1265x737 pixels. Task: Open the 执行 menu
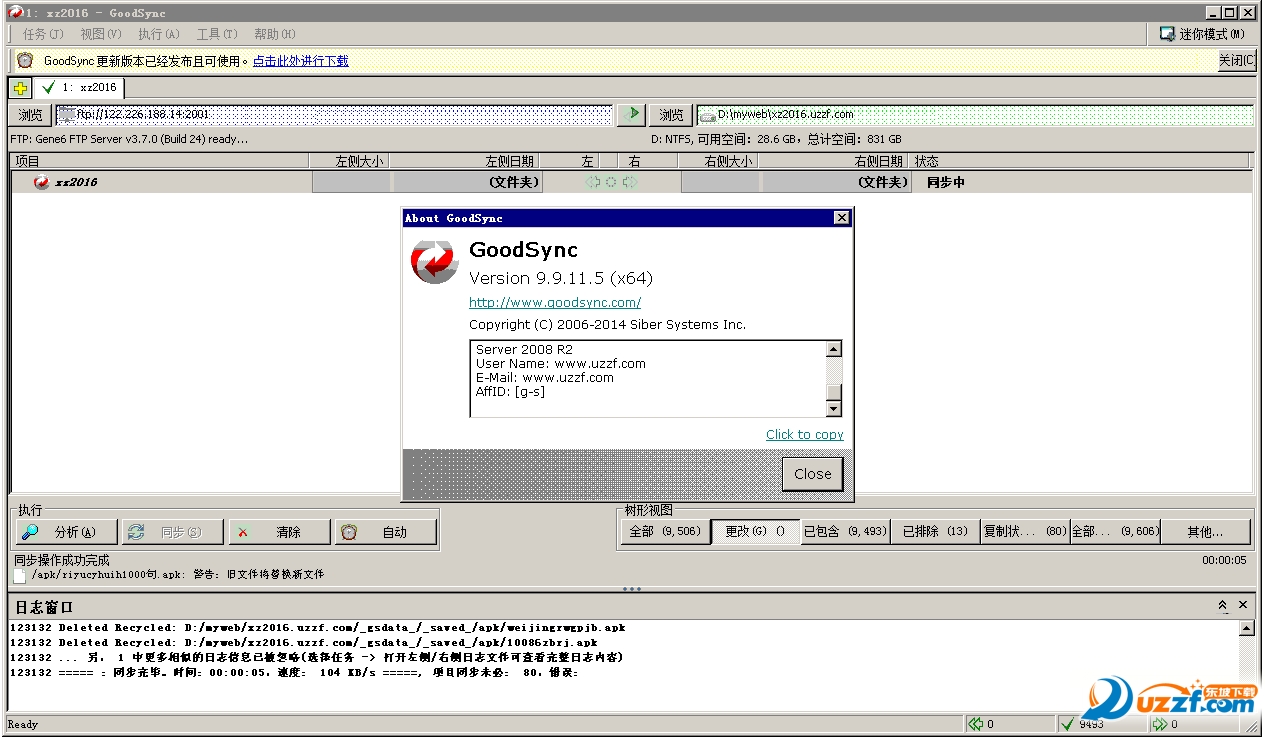[158, 34]
